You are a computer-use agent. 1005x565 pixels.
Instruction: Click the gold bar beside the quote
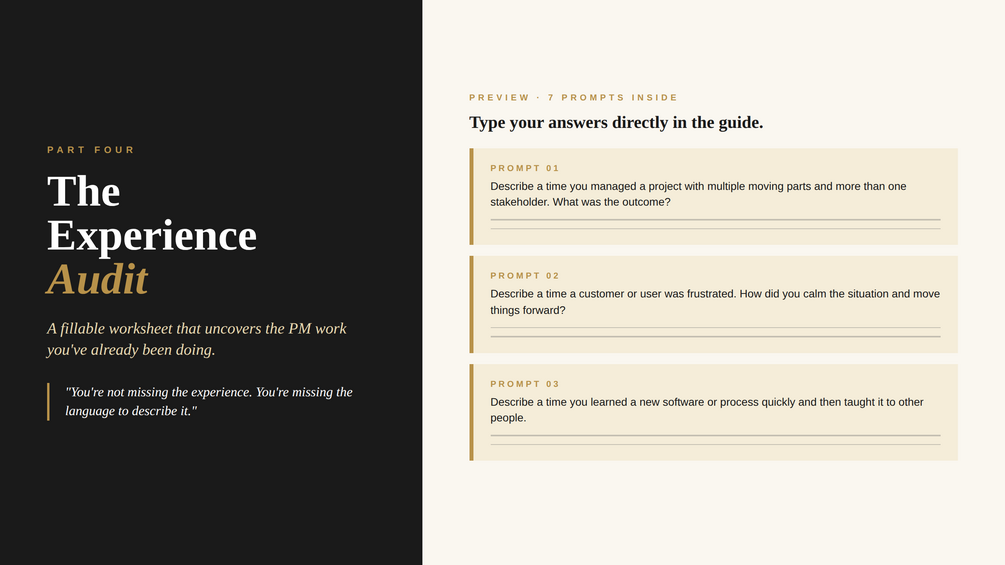48,402
